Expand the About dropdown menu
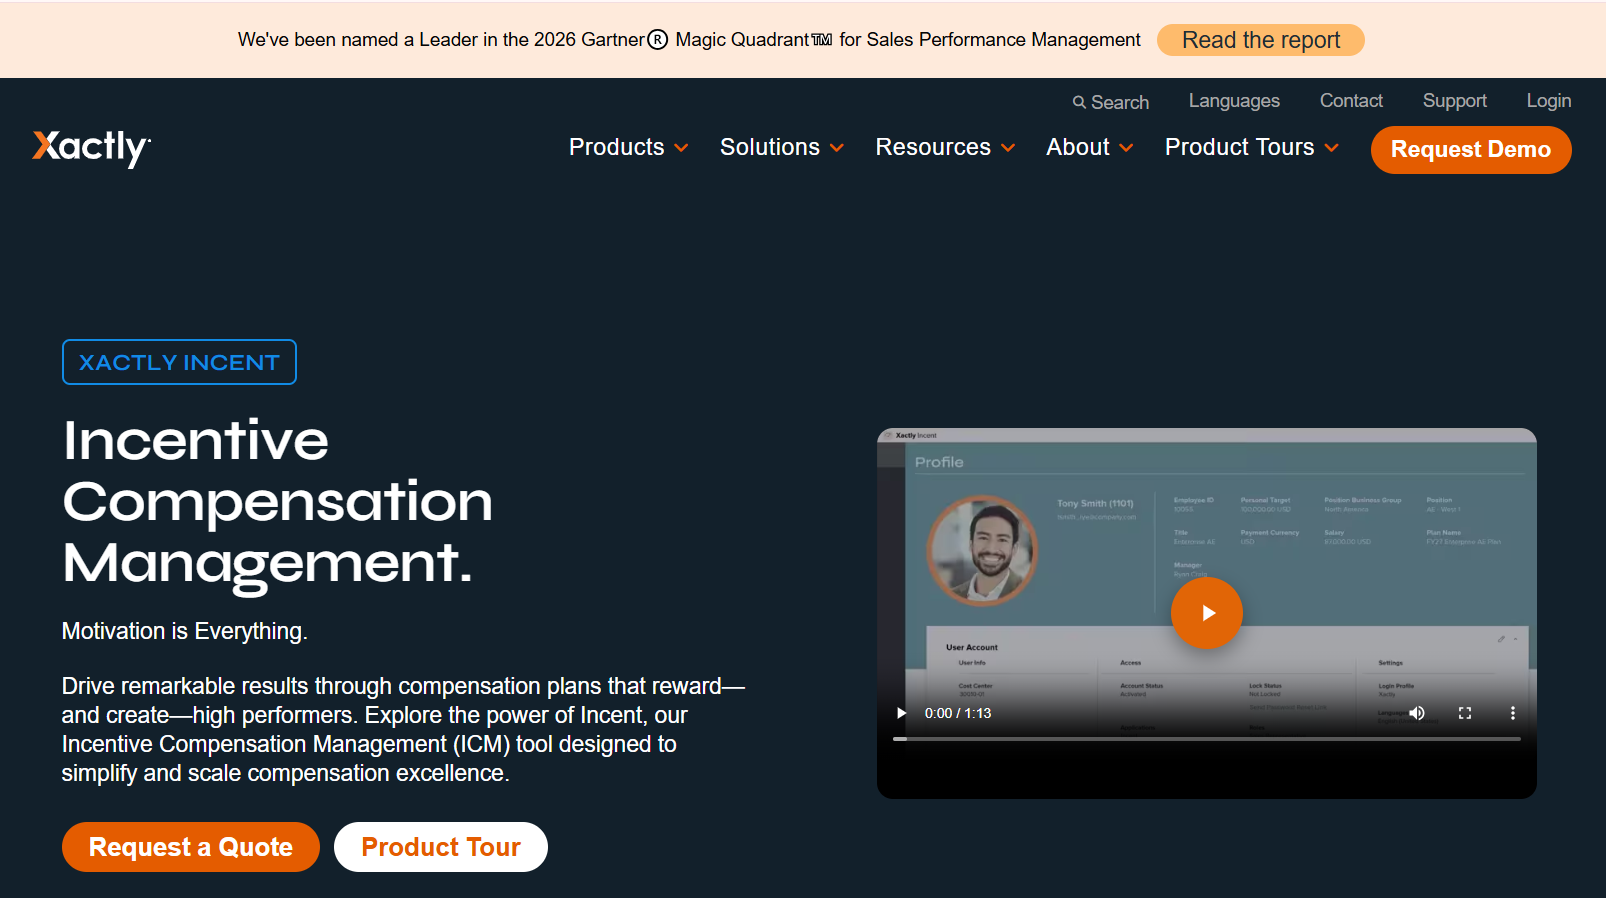 point(1090,147)
